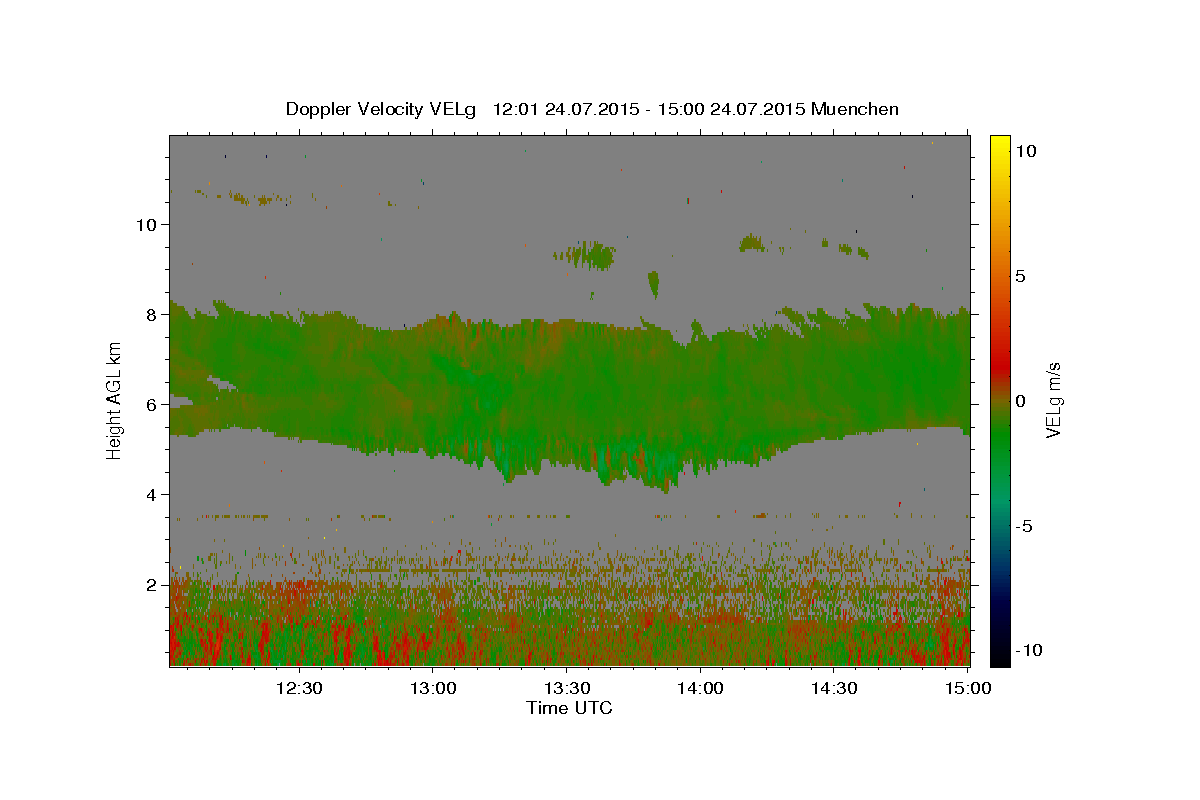Click the 14:00 time axis tick label
This screenshot has height=800, width=1200.
pos(701,688)
